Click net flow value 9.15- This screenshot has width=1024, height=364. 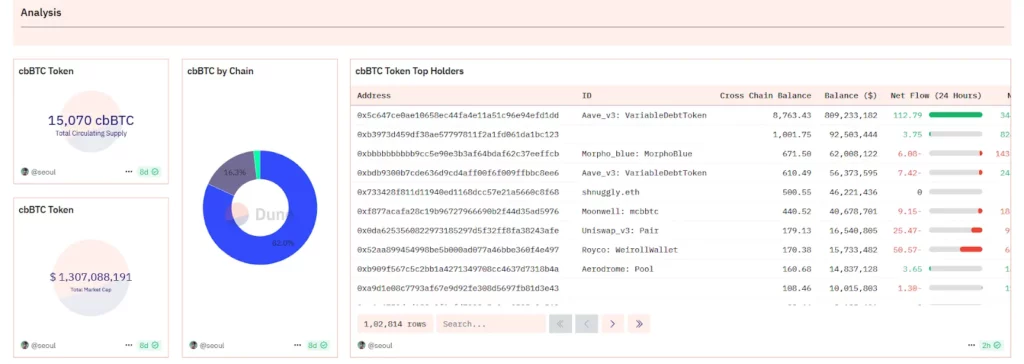pyautogui.click(x=910, y=211)
